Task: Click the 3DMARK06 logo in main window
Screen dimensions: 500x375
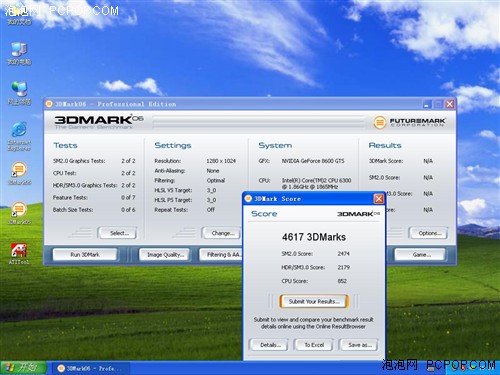Action: [x=99, y=121]
